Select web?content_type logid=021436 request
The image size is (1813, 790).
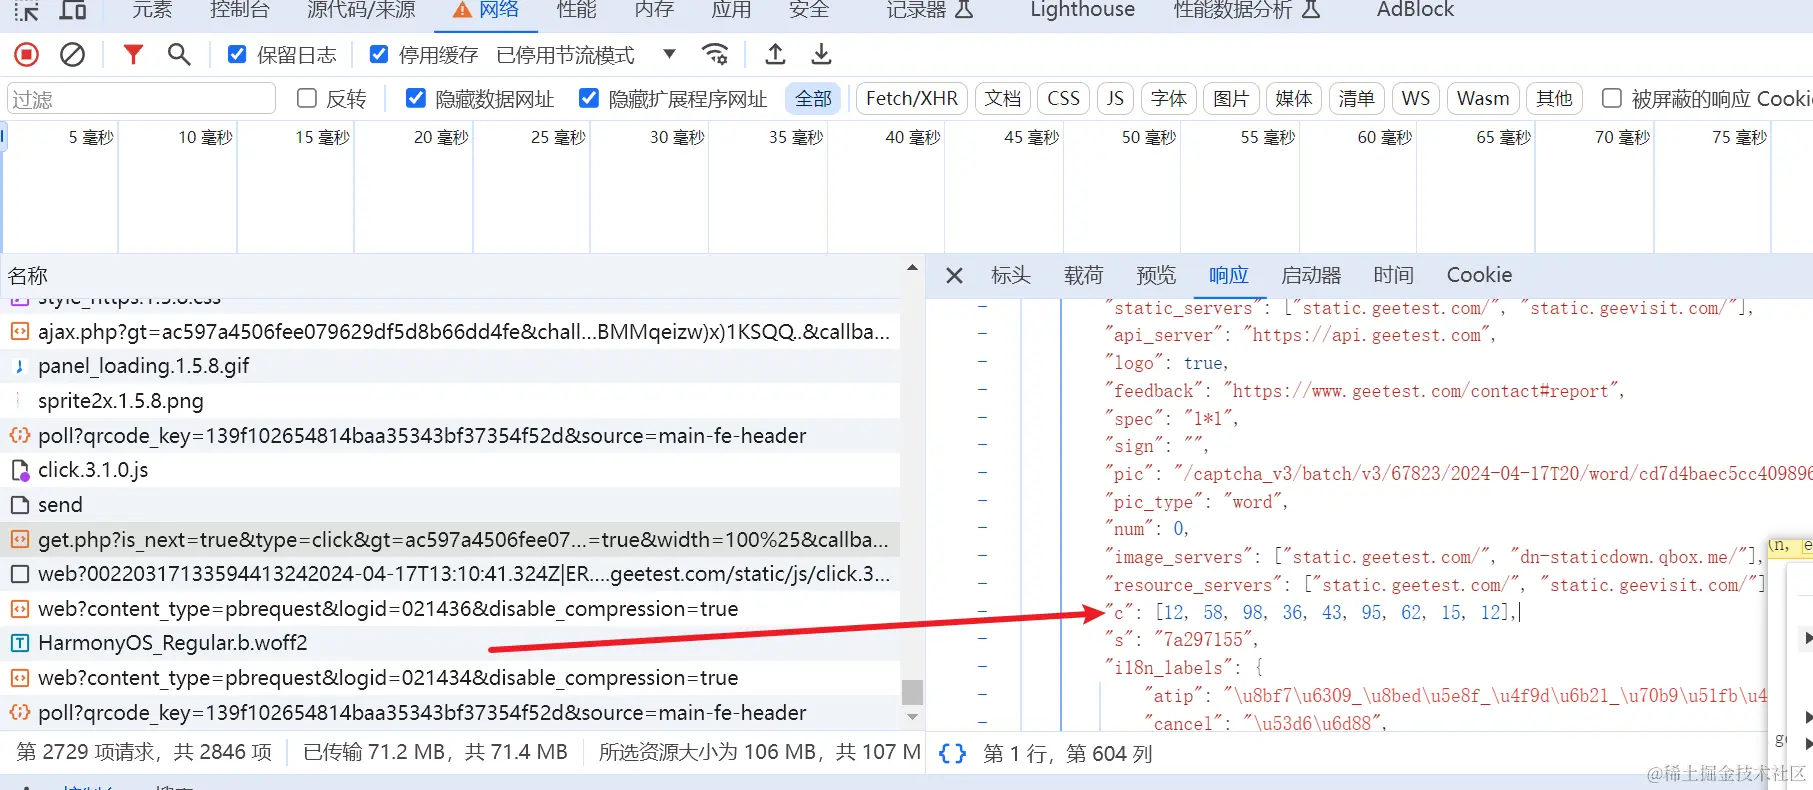[x=450, y=609]
